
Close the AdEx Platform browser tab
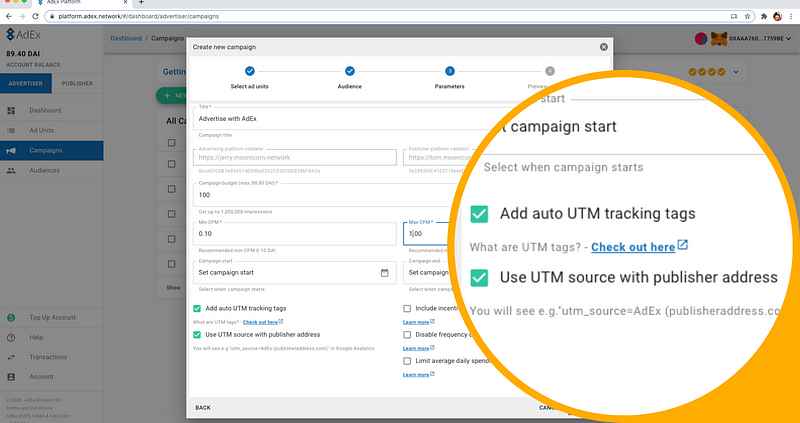(x=126, y=2)
